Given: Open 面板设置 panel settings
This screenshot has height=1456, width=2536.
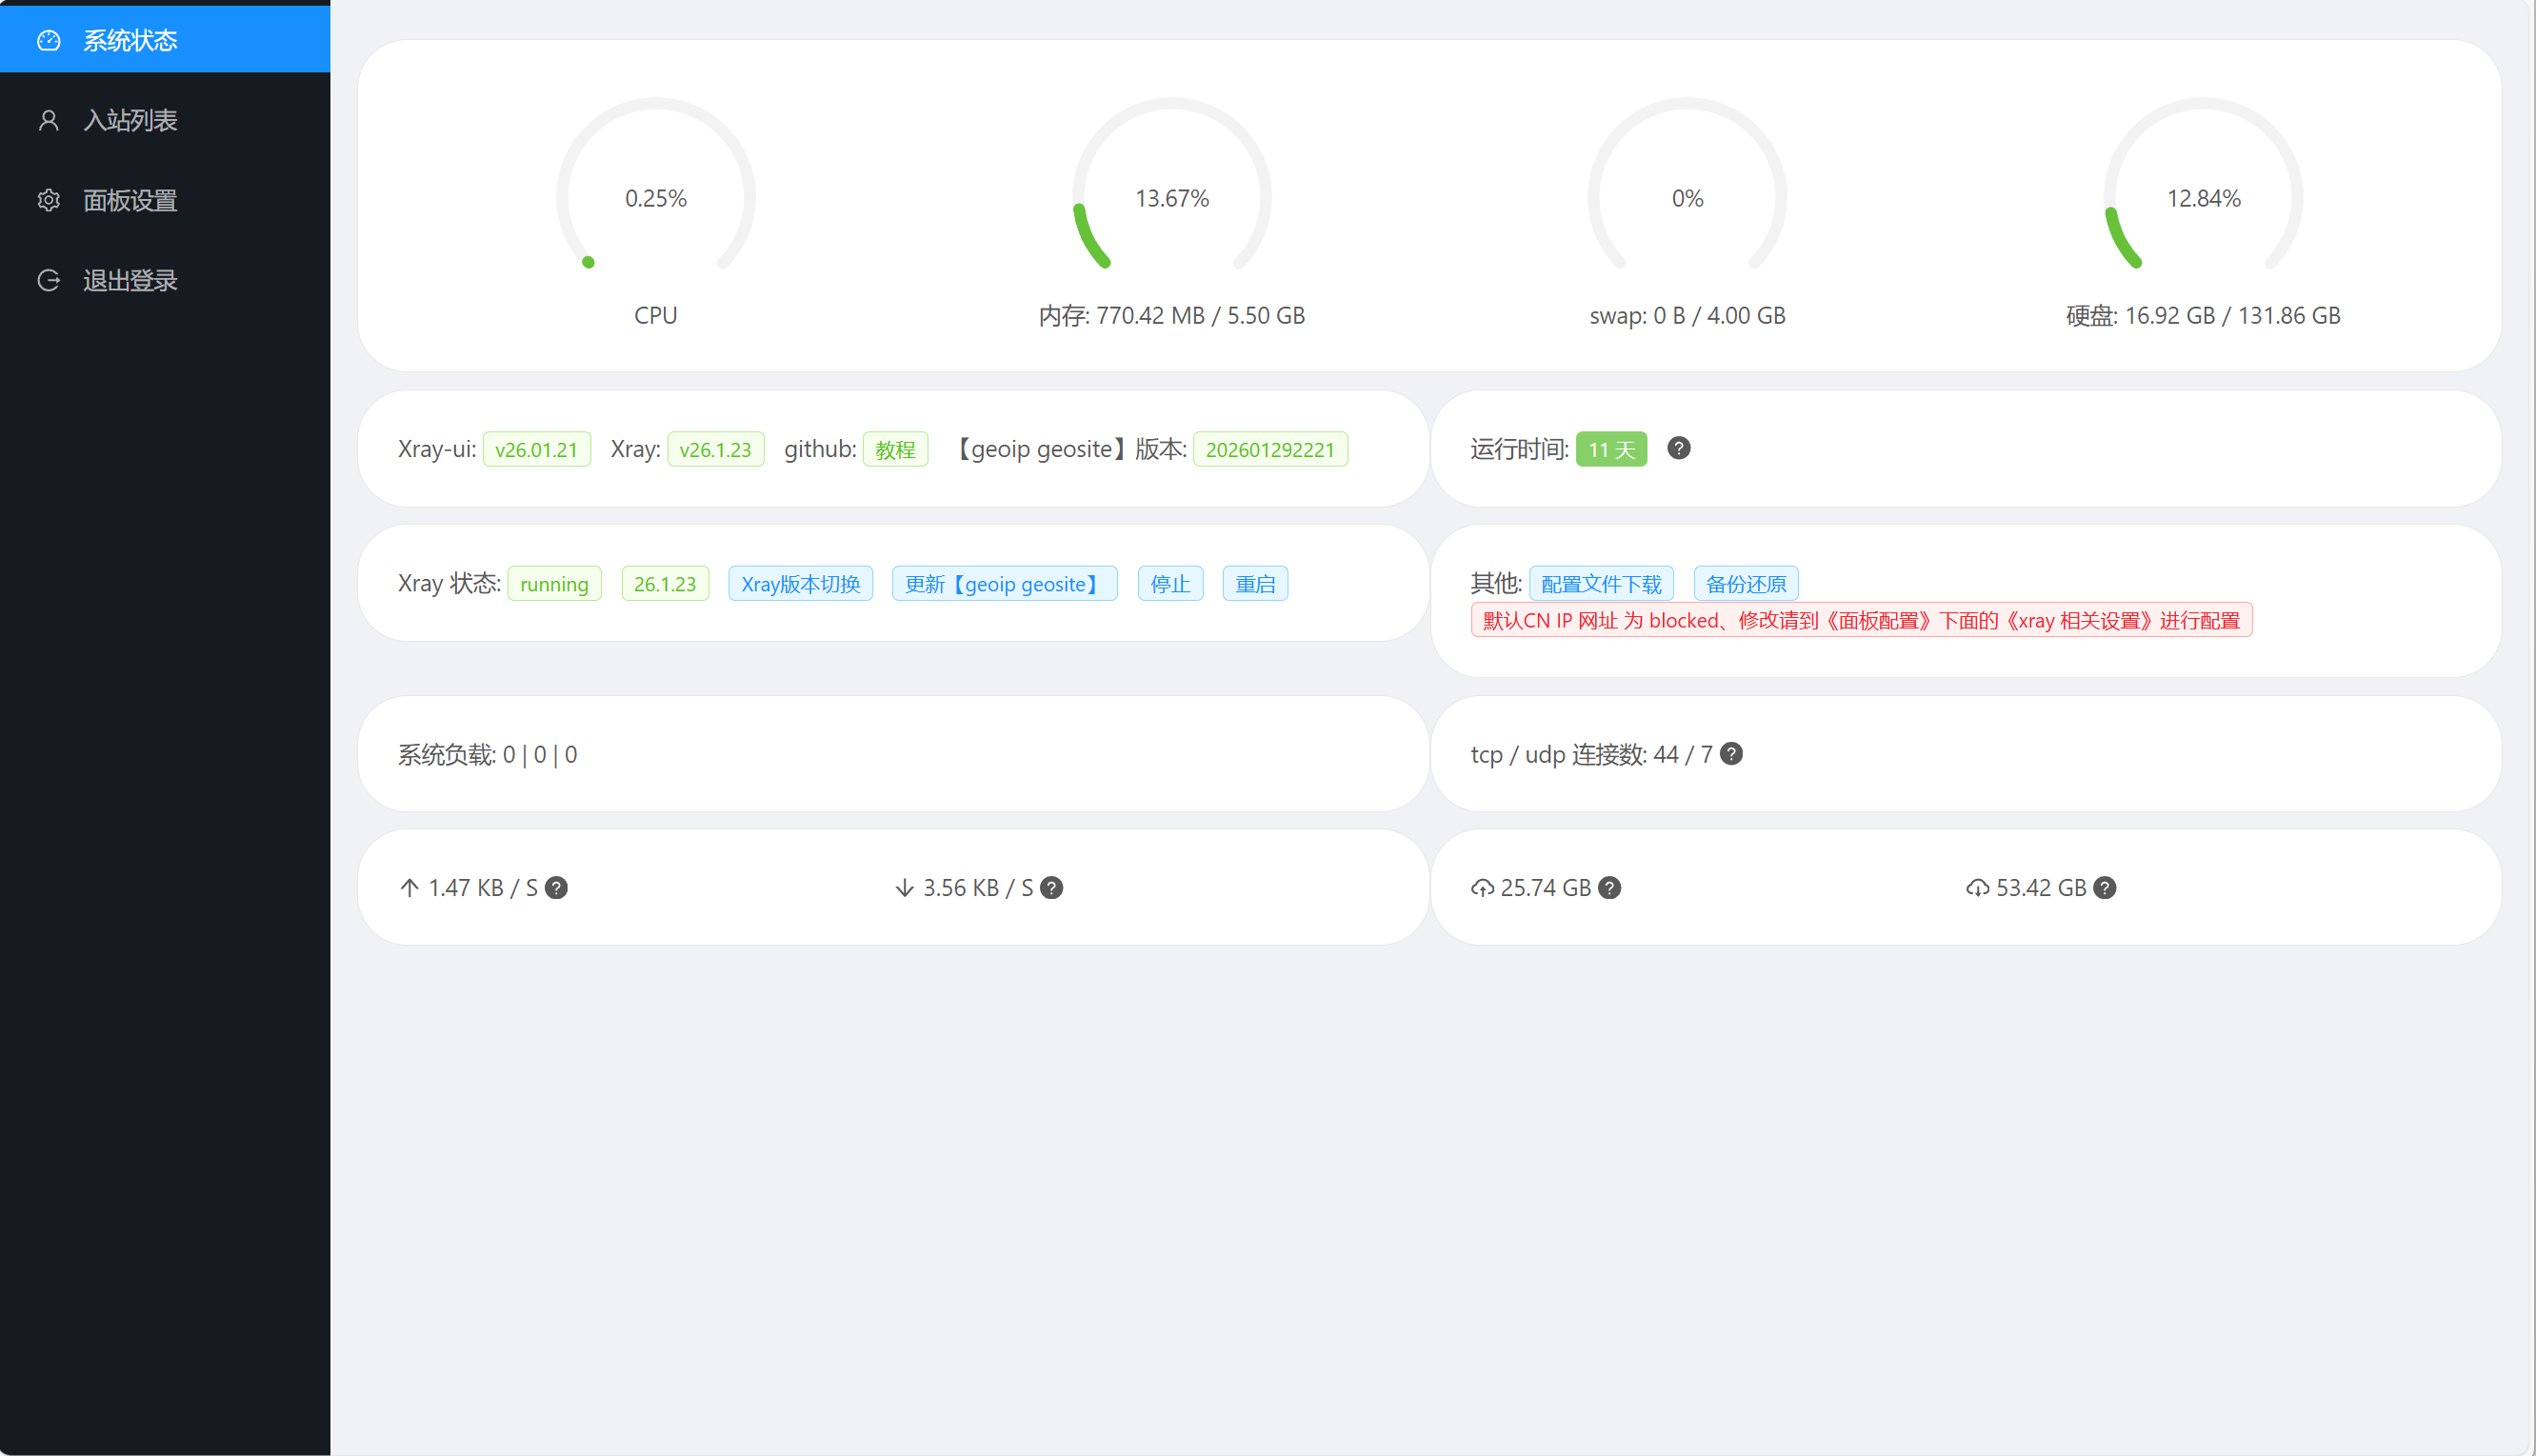Looking at the screenshot, I should (x=165, y=200).
